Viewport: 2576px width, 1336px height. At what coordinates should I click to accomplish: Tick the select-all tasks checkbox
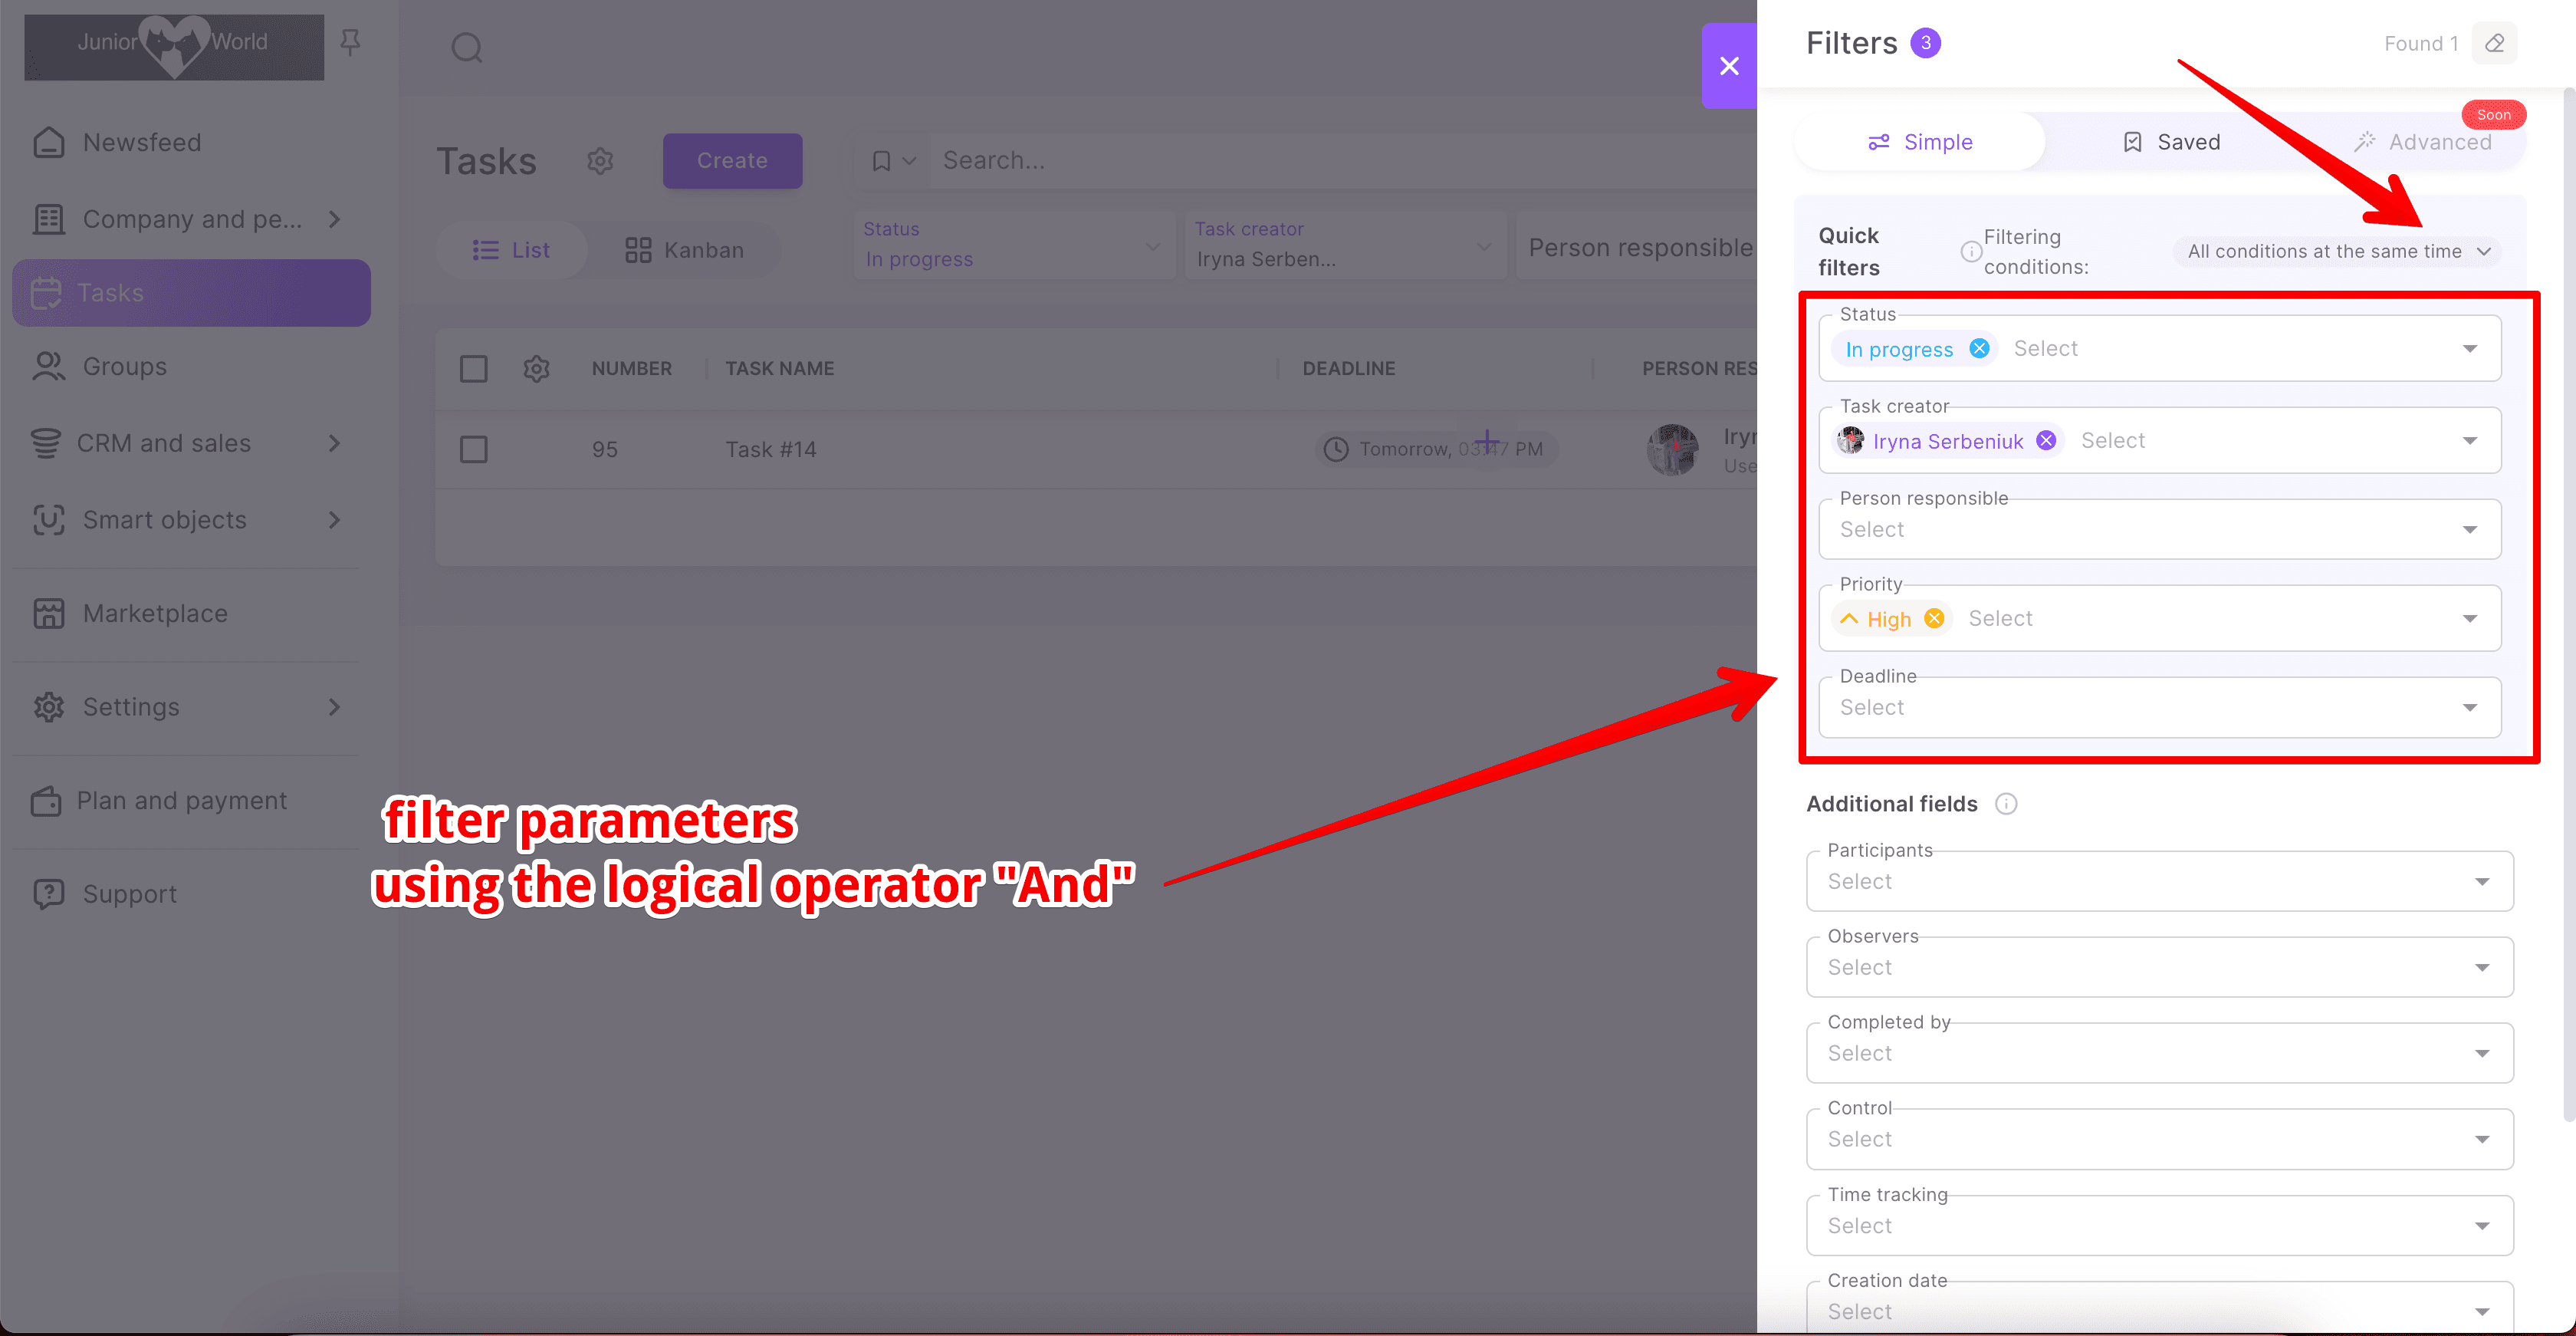(x=473, y=368)
